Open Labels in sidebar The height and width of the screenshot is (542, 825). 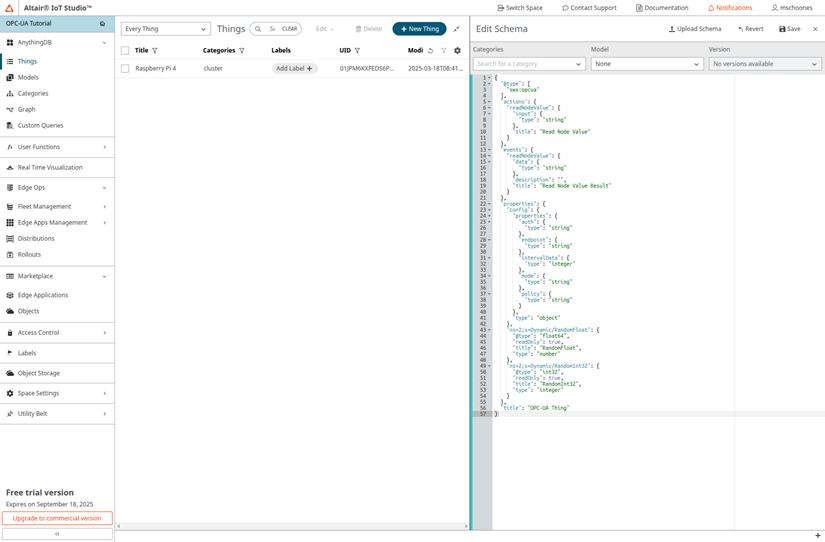[x=26, y=353]
